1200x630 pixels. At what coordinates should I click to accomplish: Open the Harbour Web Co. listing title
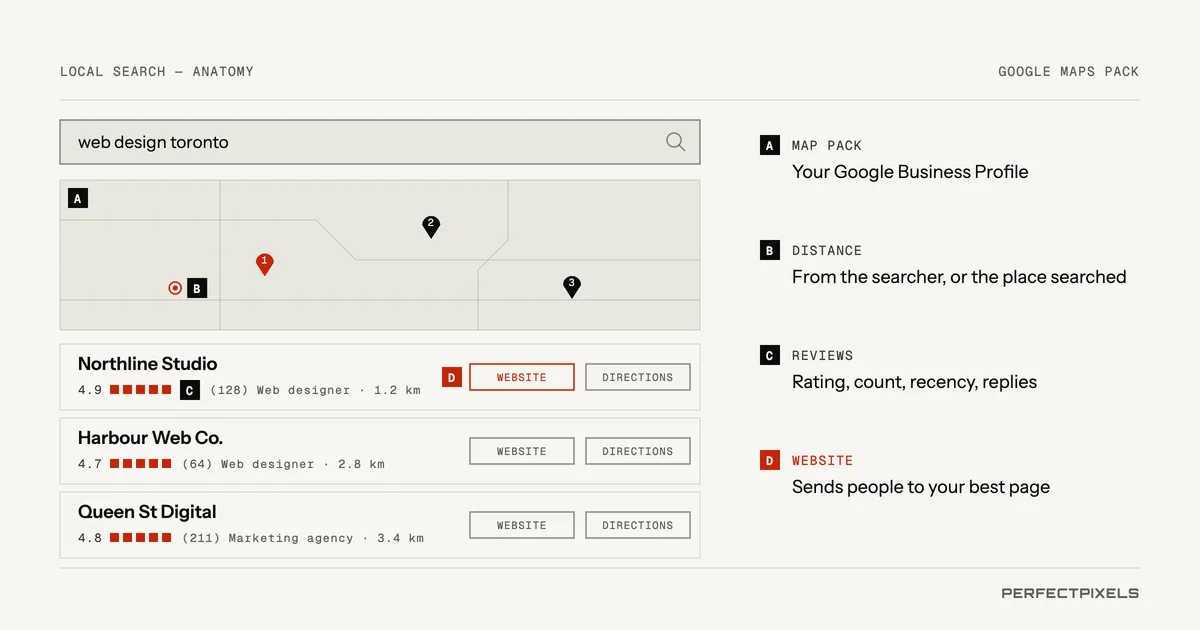point(150,438)
